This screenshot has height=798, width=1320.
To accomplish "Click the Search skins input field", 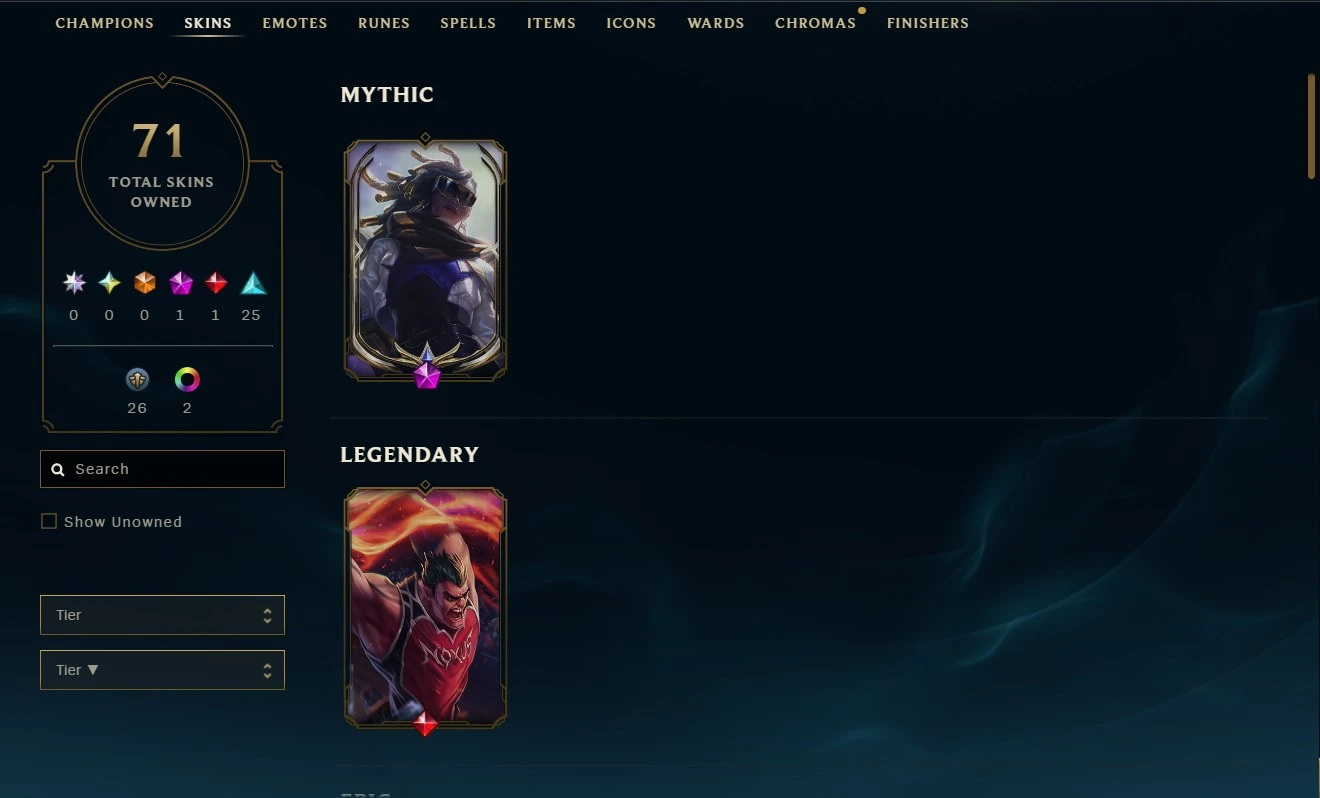I will click(162, 469).
